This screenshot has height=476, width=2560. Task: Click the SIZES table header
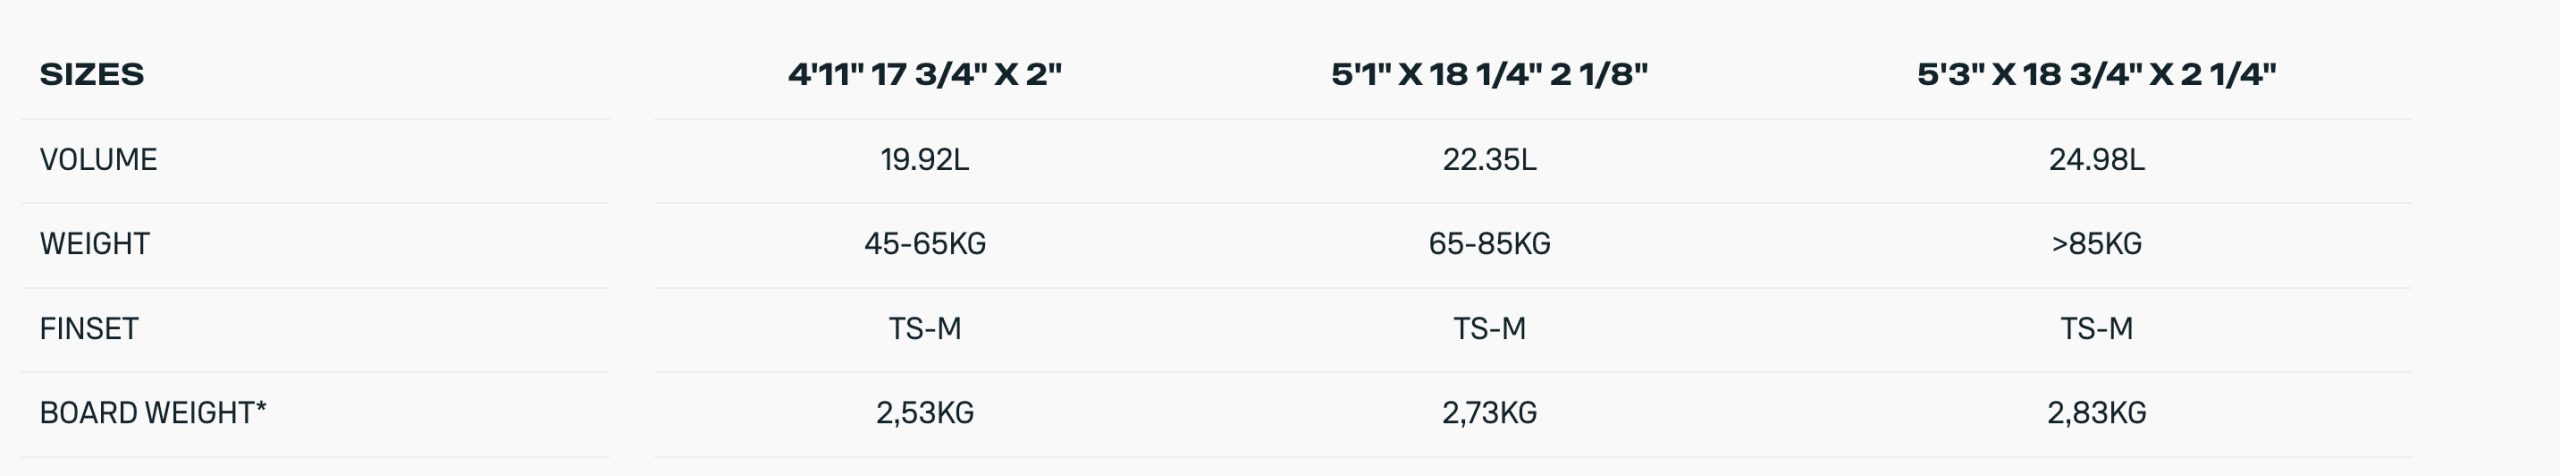(92, 74)
